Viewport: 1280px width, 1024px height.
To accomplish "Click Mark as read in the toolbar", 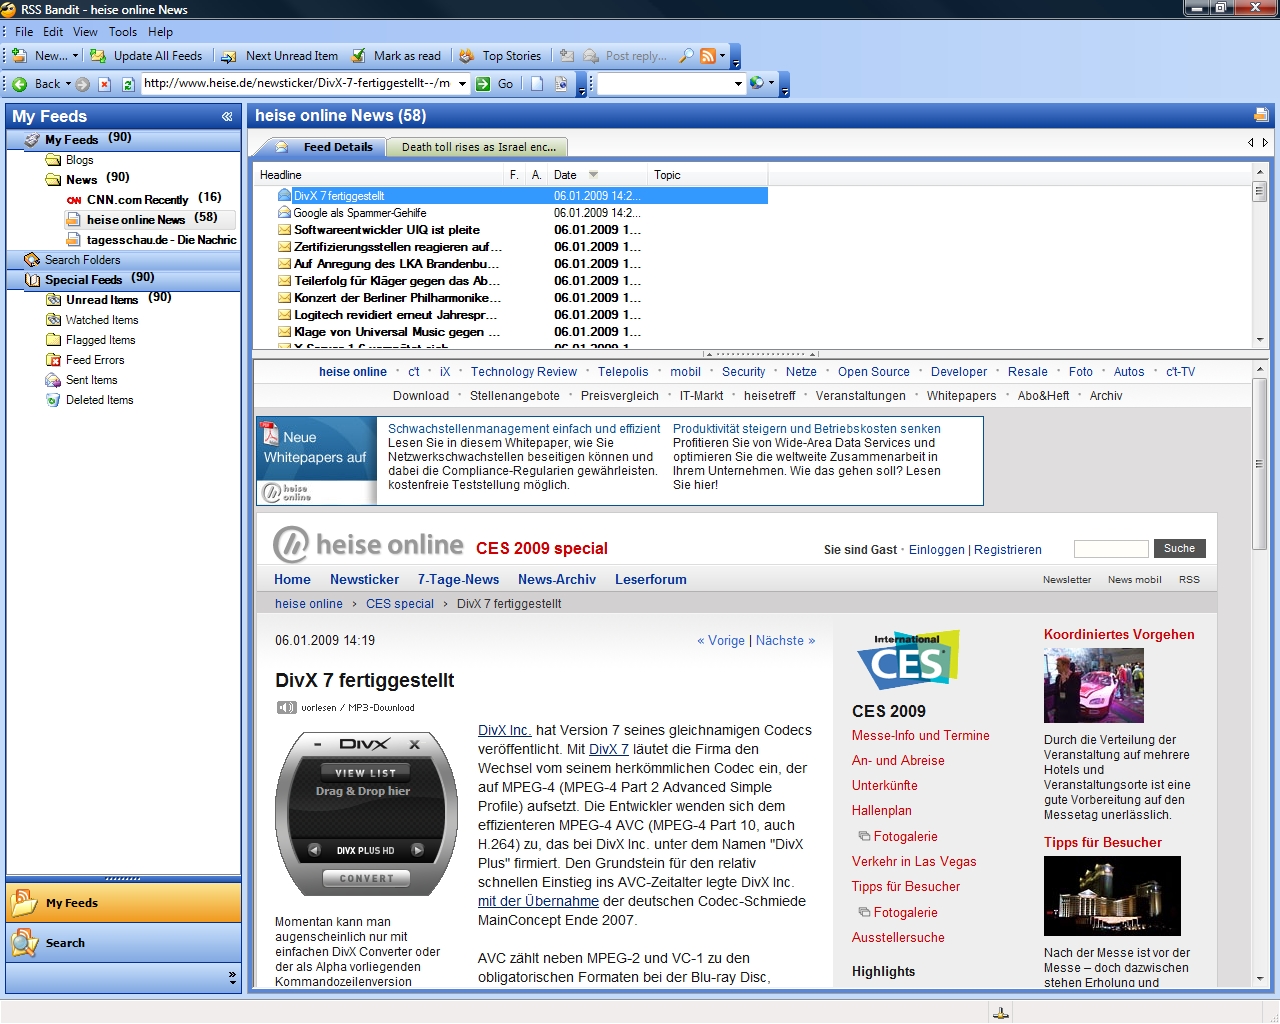I will [x=396, y=56].
